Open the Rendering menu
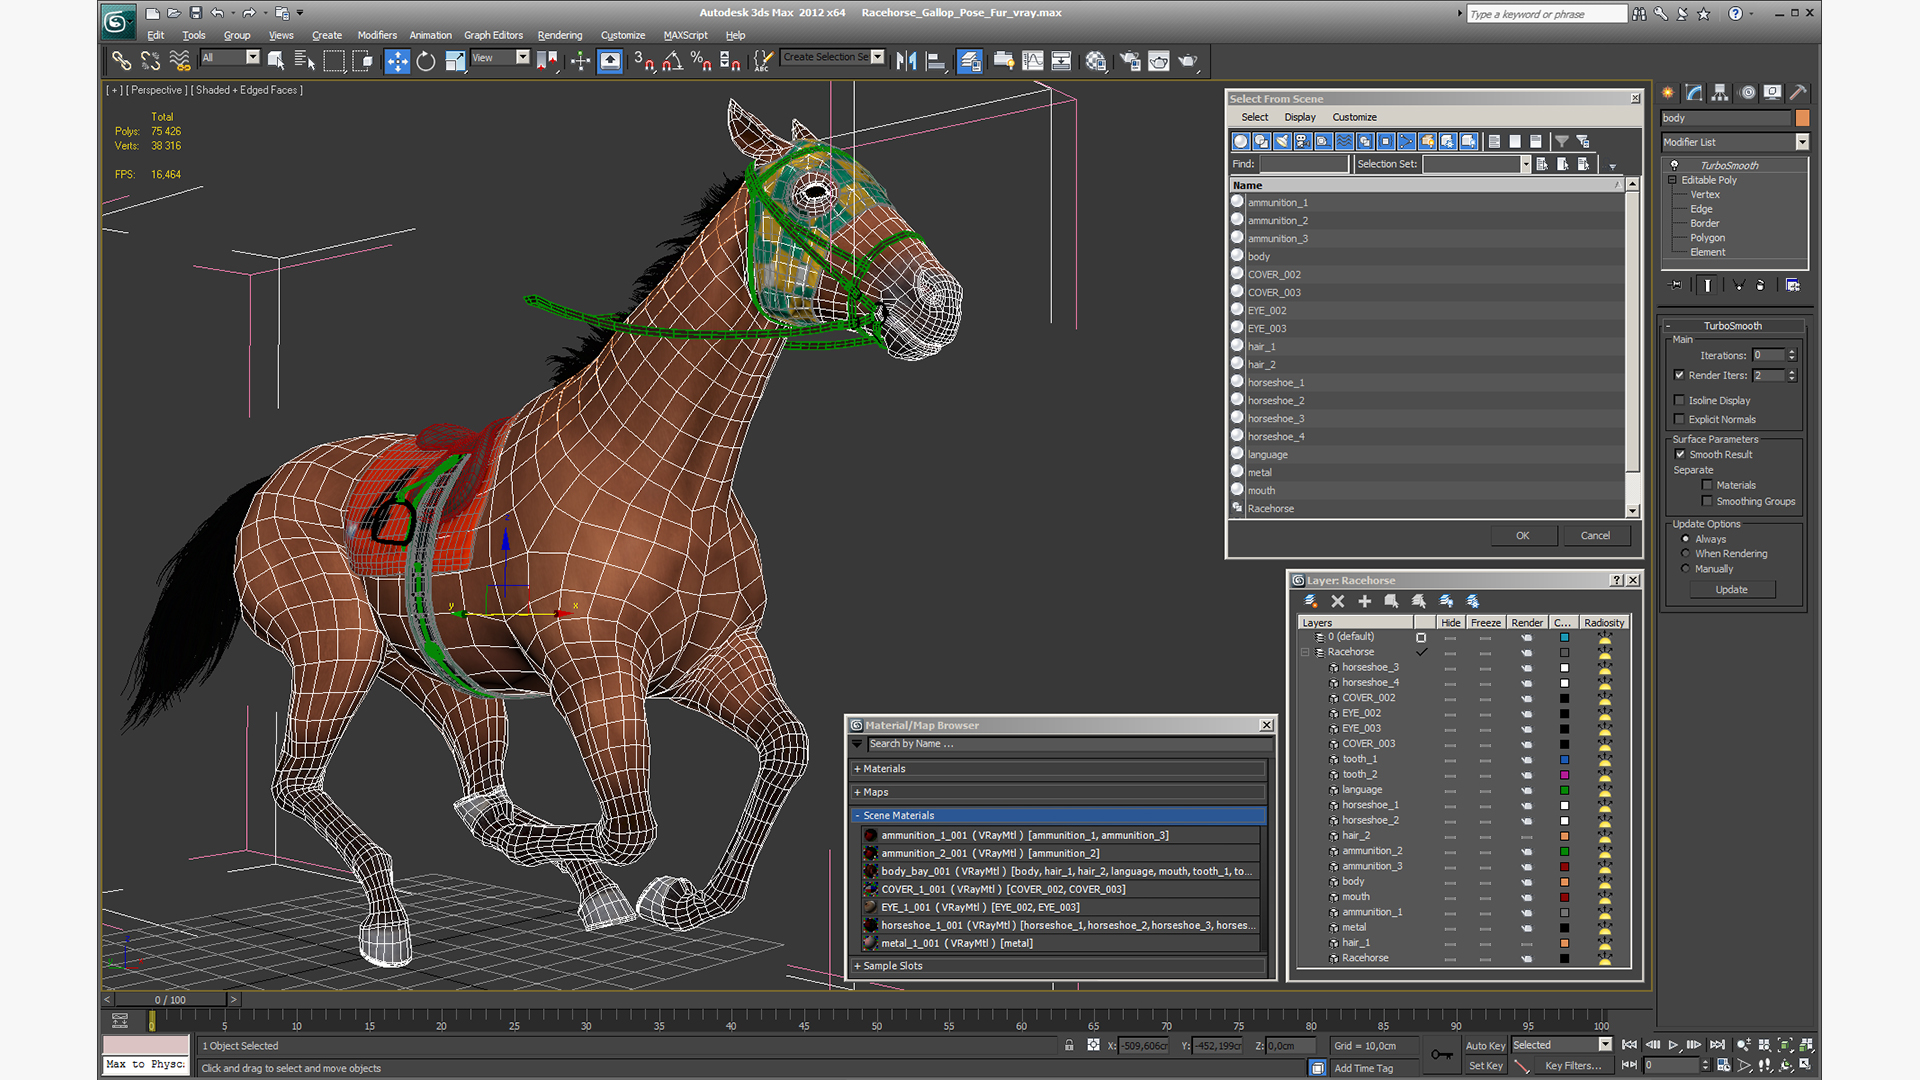This screenshot has width=1920, height=1080. point(559,35)
